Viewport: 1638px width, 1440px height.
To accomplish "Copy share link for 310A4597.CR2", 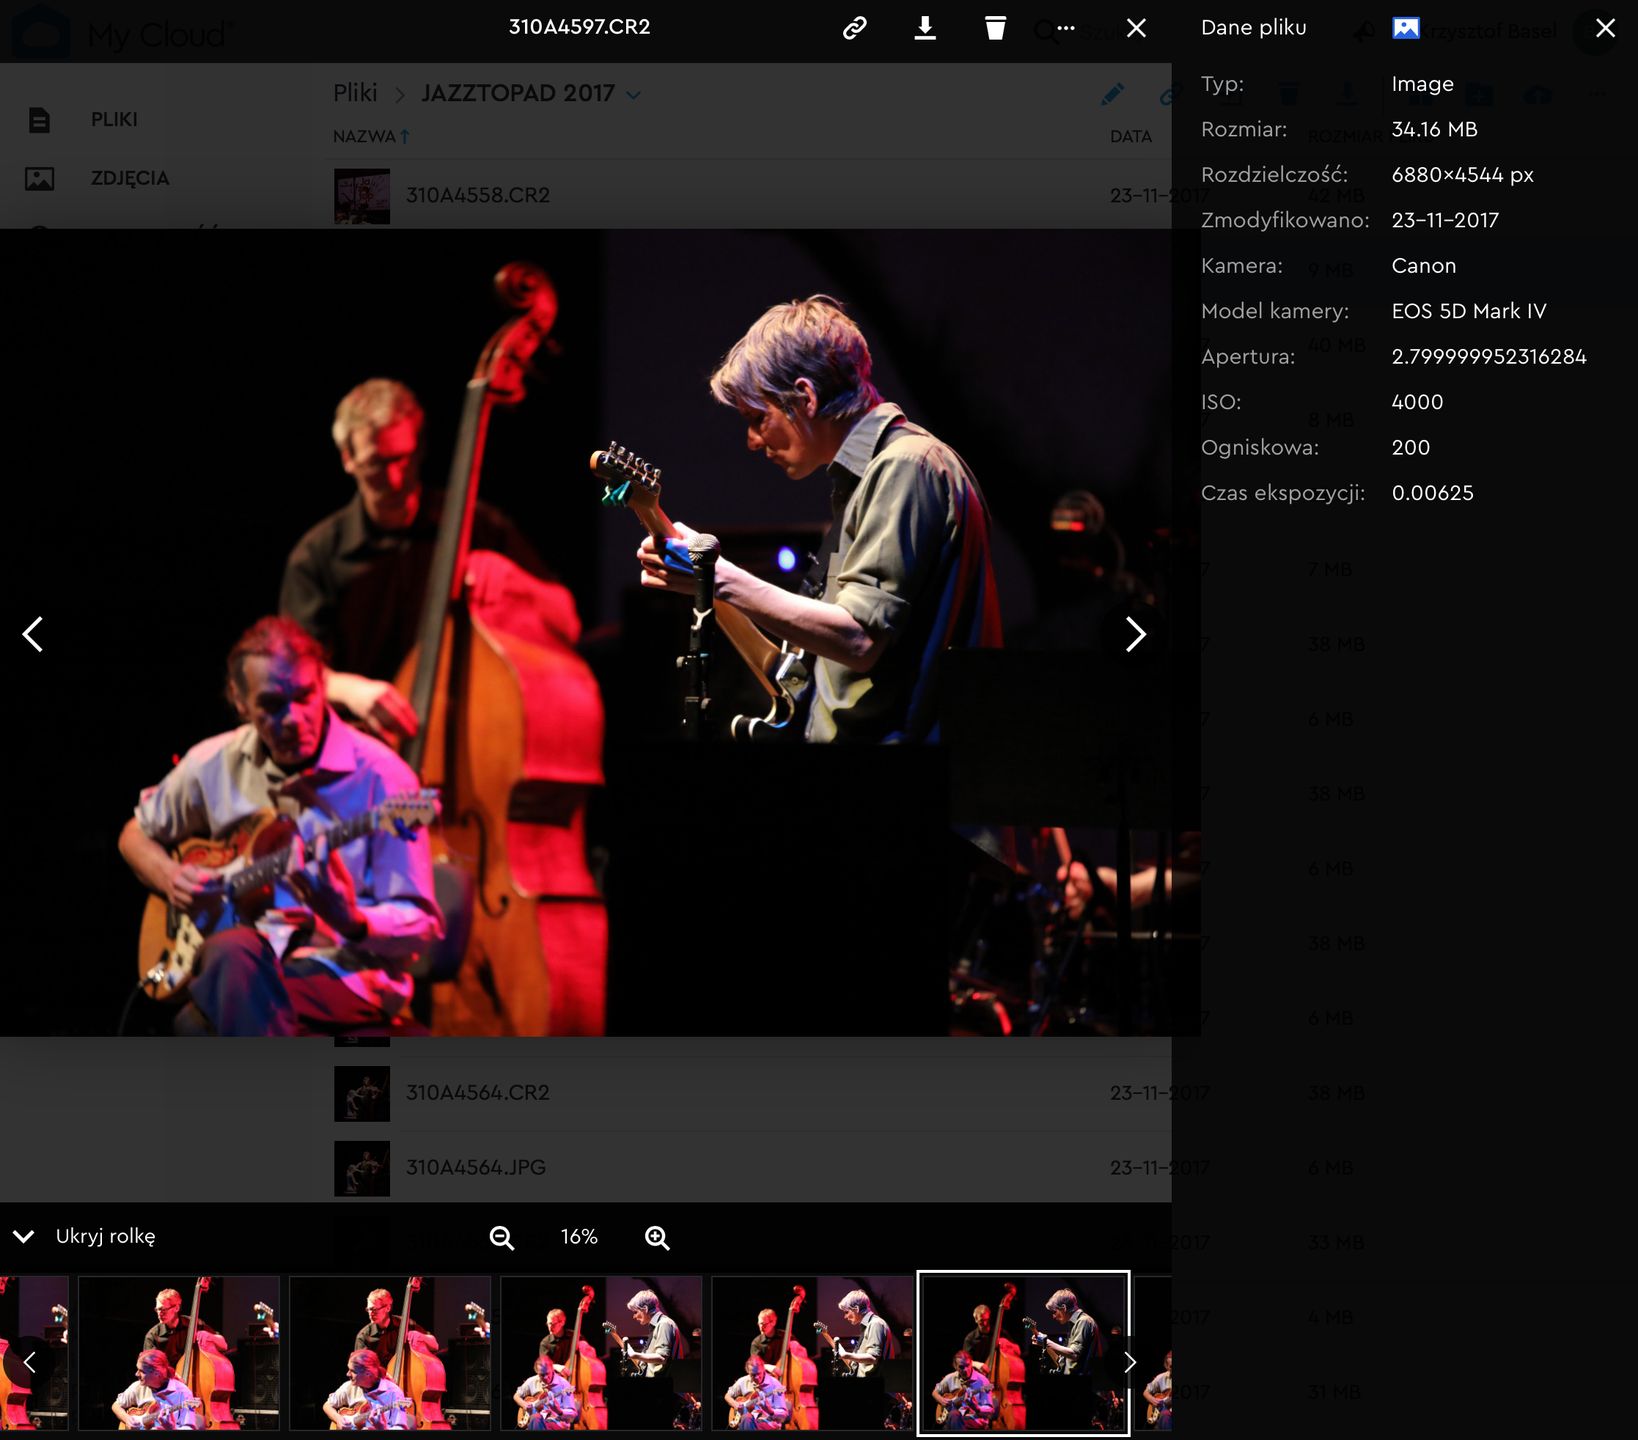I will tap(854, 28).
